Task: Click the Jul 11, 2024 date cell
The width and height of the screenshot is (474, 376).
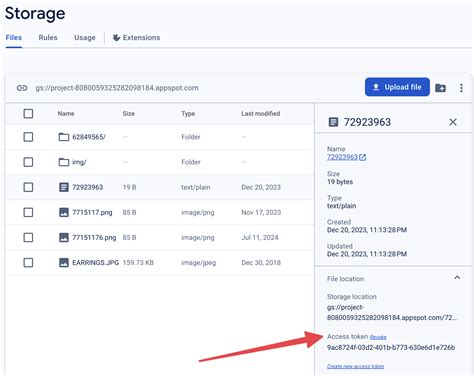Action: pos(260,237)
